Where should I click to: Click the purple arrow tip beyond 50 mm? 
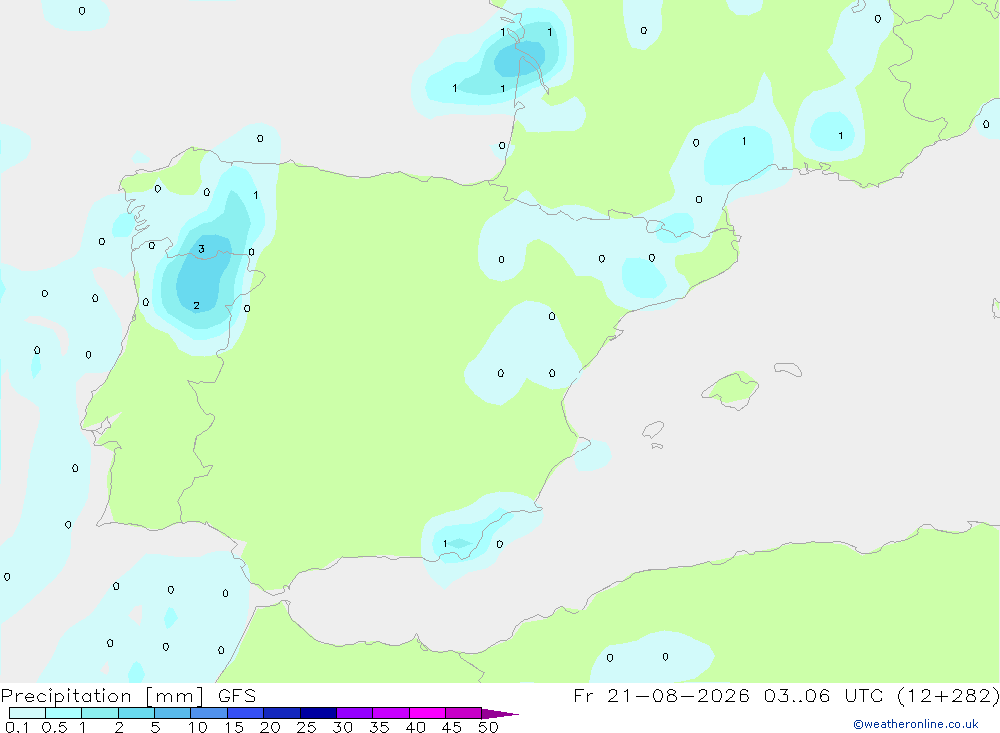(500, 713)
